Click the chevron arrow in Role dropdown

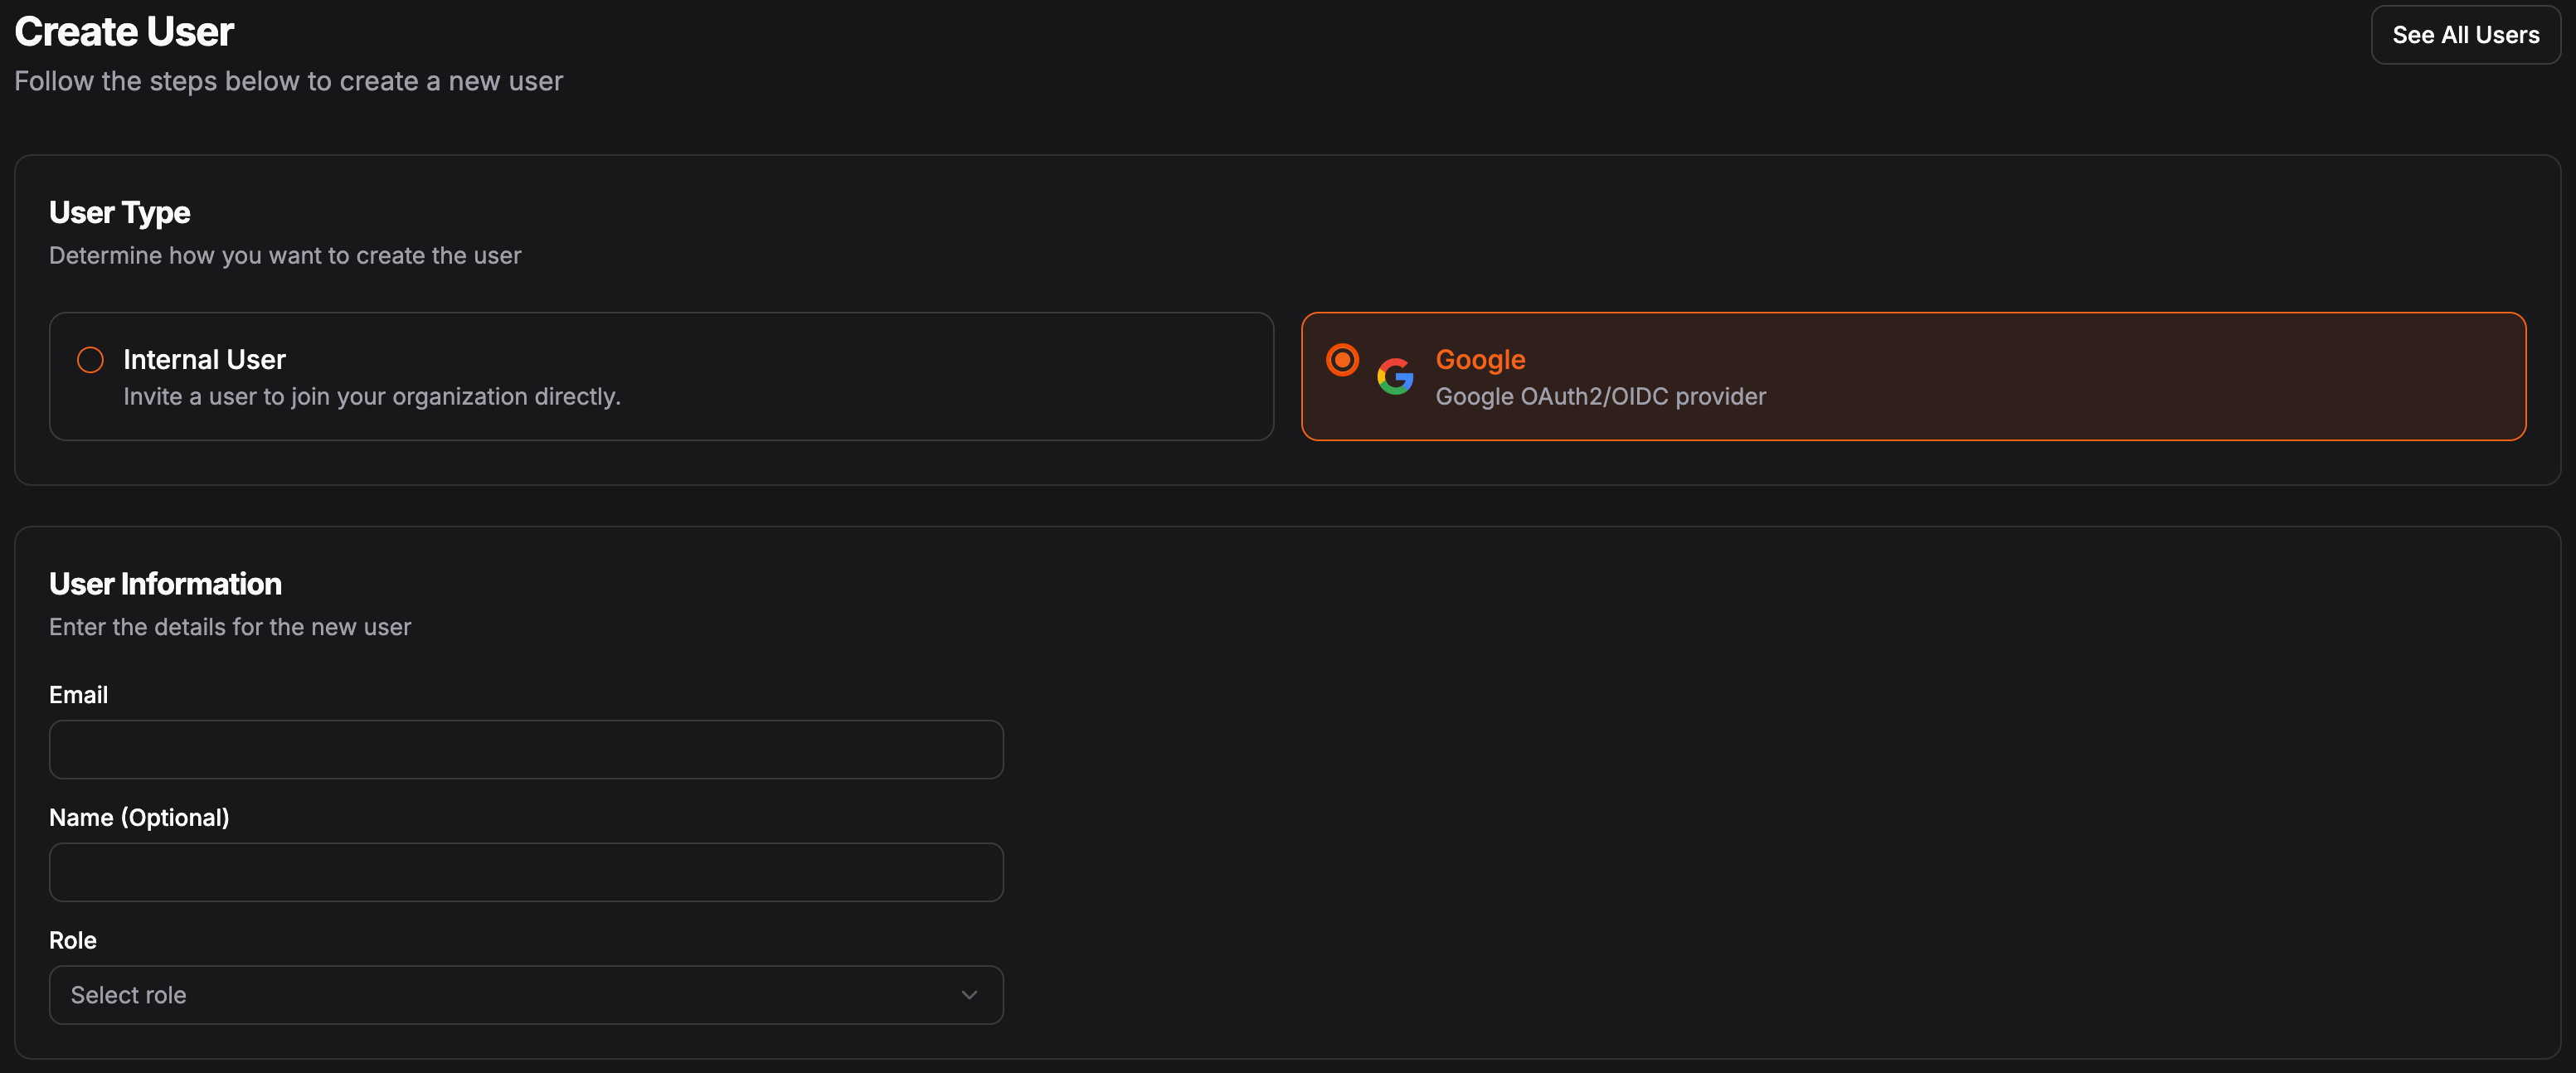coord(968,995)
